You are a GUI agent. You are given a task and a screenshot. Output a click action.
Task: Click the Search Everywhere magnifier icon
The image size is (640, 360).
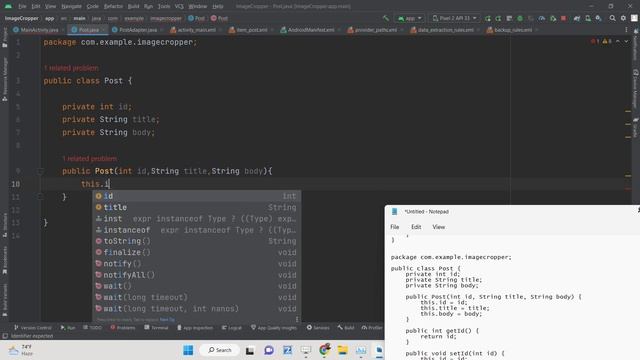tap(612, 18)
